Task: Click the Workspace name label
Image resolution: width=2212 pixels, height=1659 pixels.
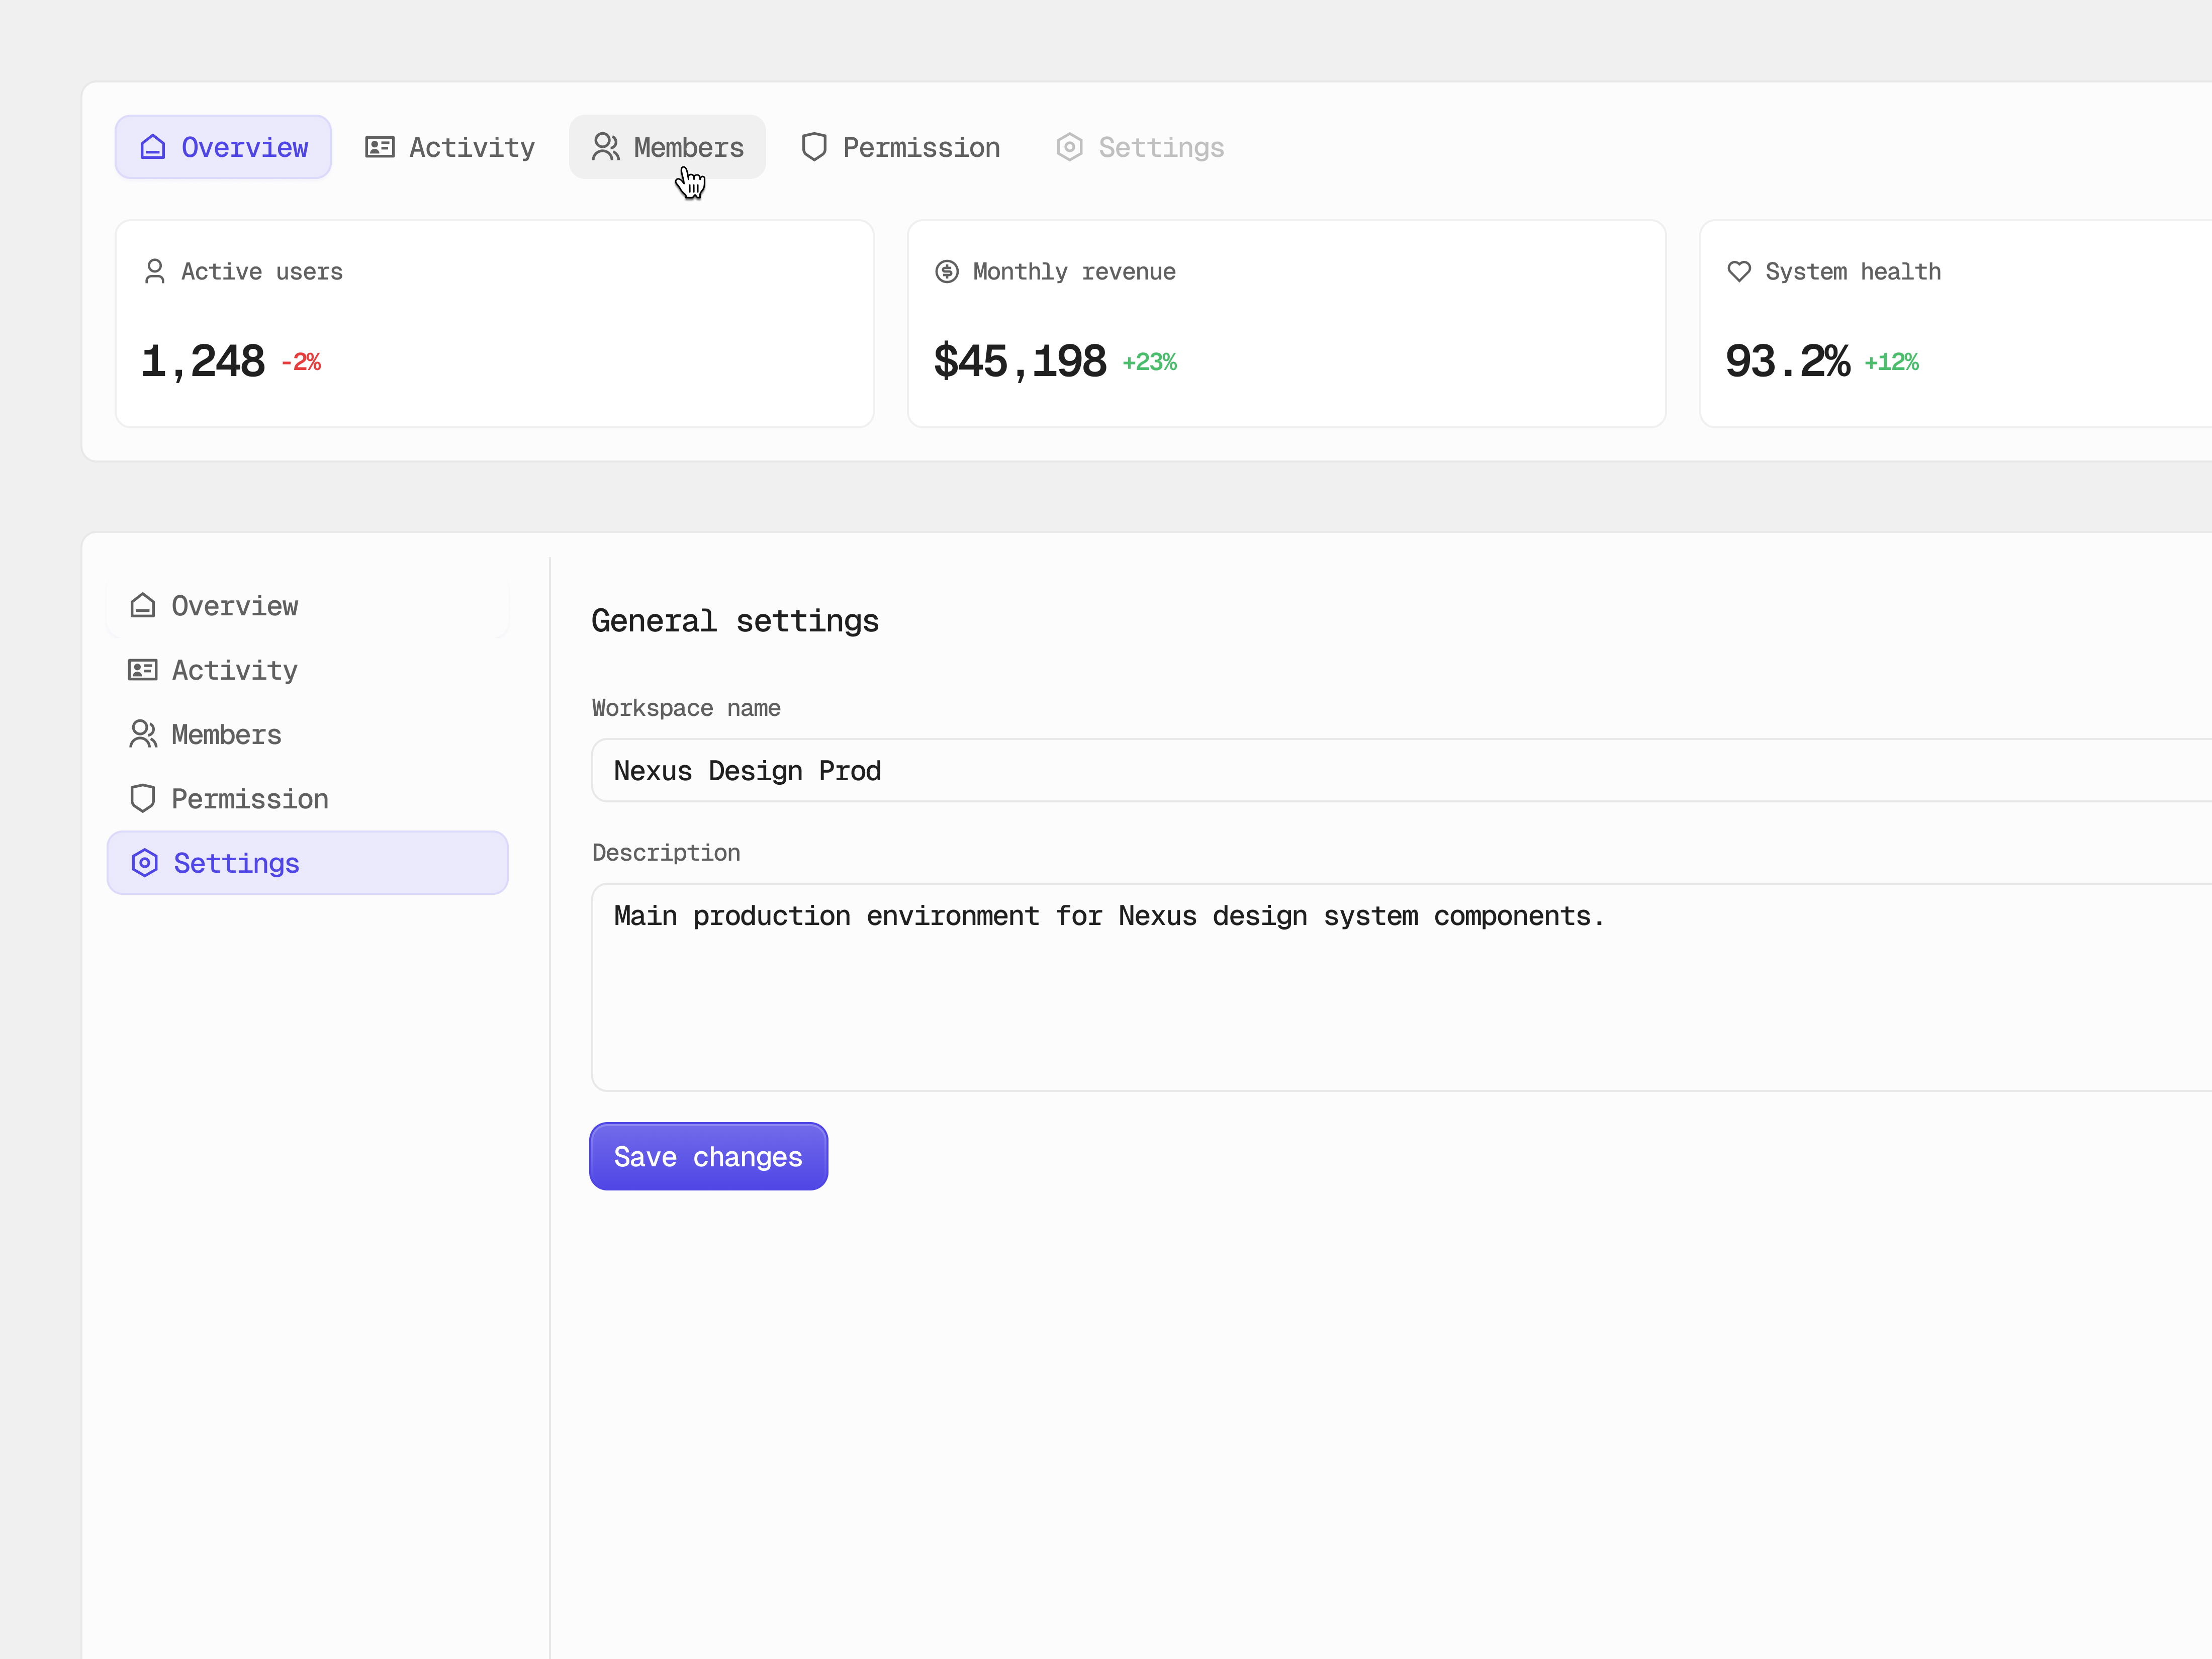Action: point(686,708)
